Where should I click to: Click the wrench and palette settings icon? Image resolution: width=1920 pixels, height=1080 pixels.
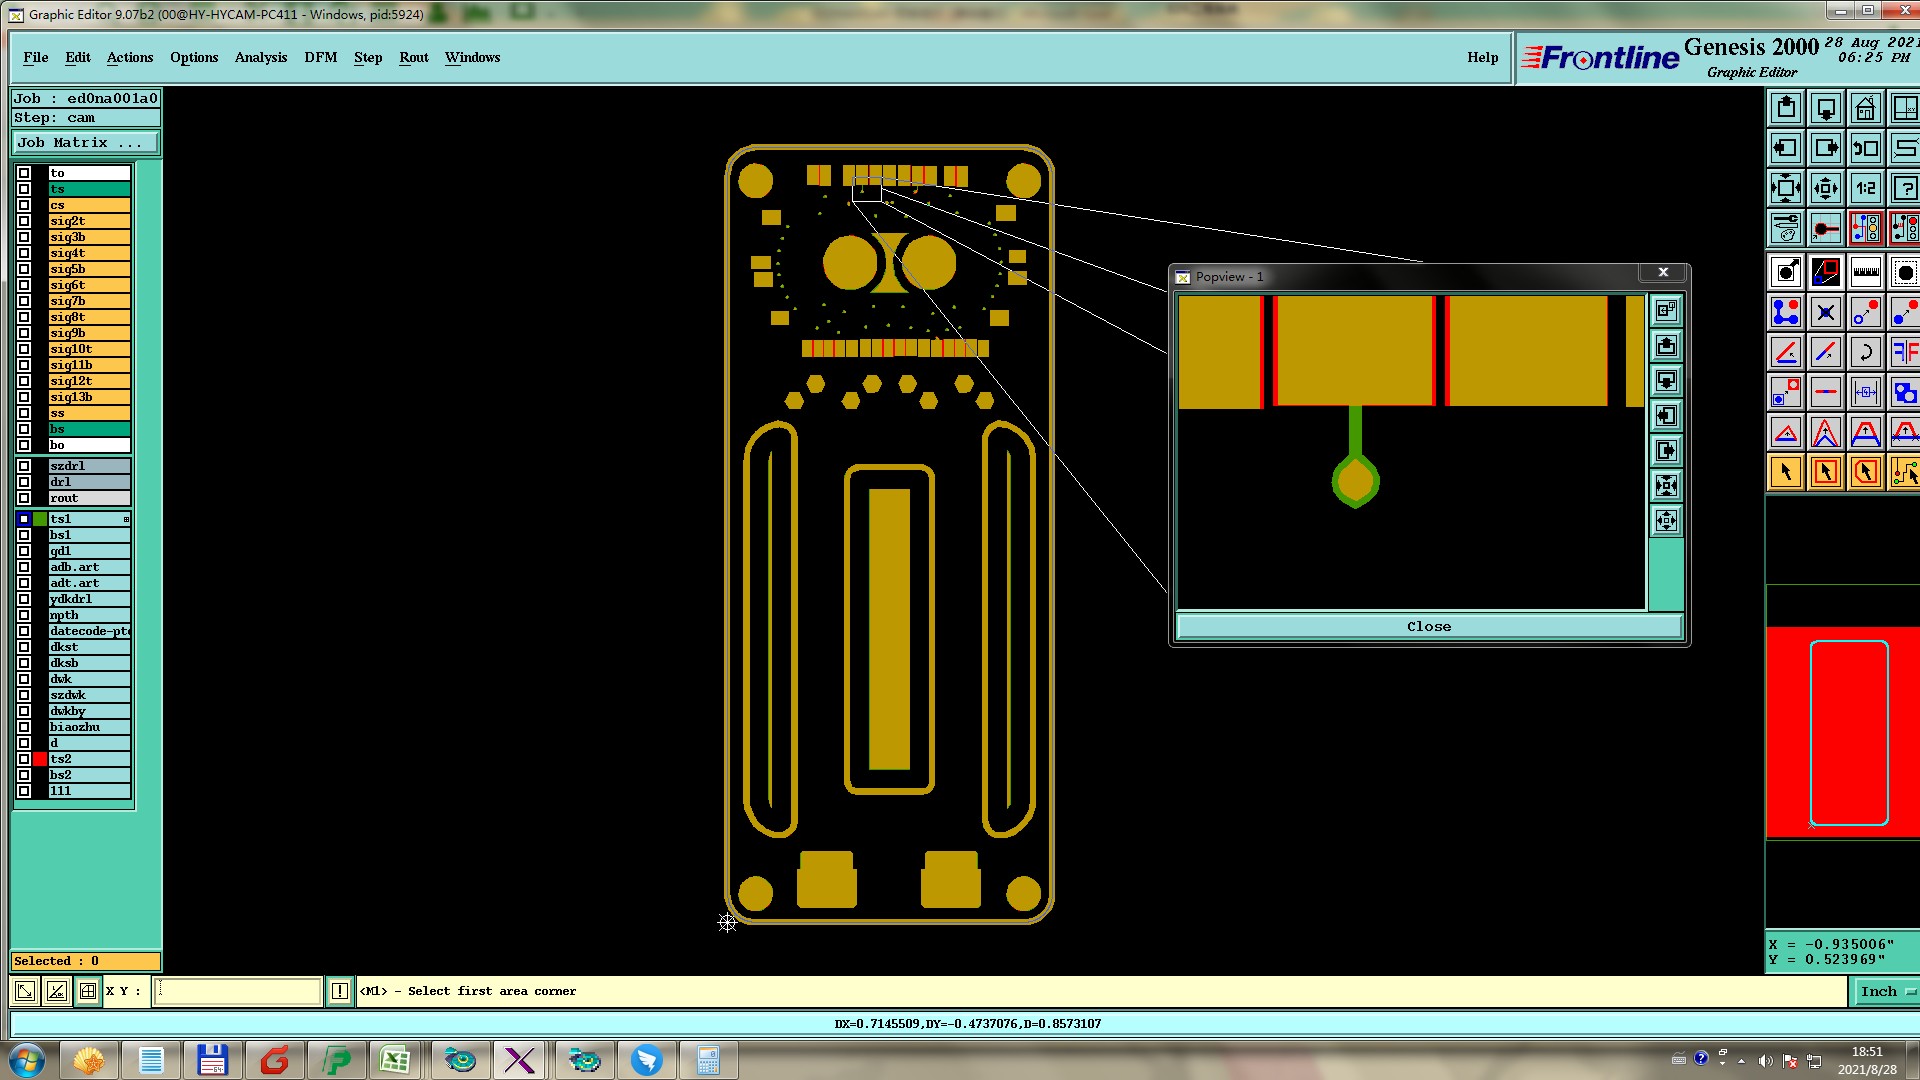1785,228
